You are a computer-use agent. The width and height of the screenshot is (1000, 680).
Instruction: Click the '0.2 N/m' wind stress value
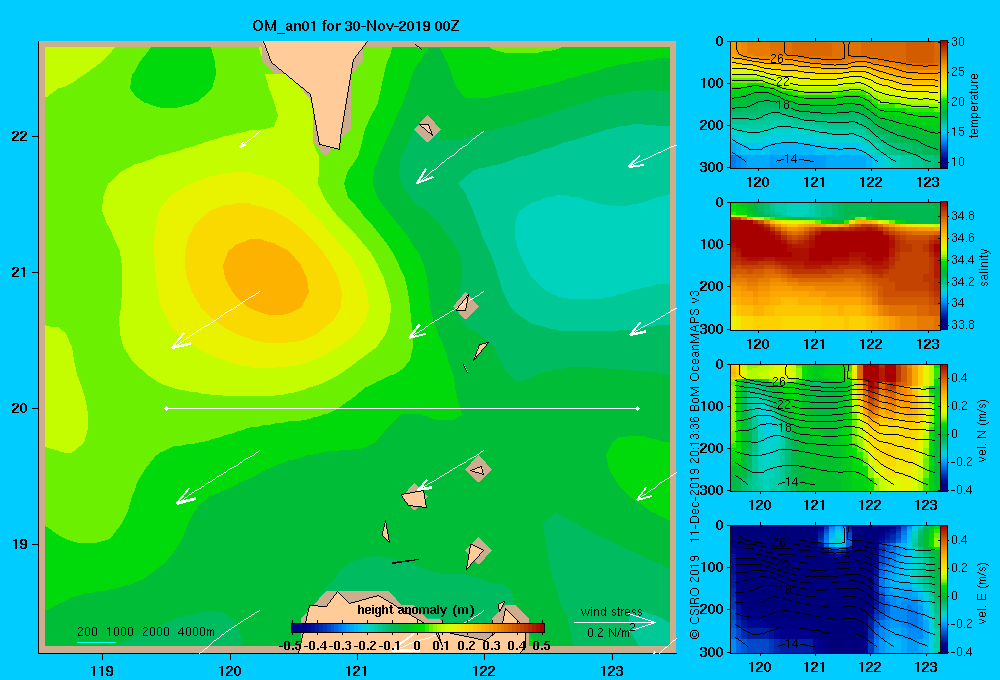610,632
